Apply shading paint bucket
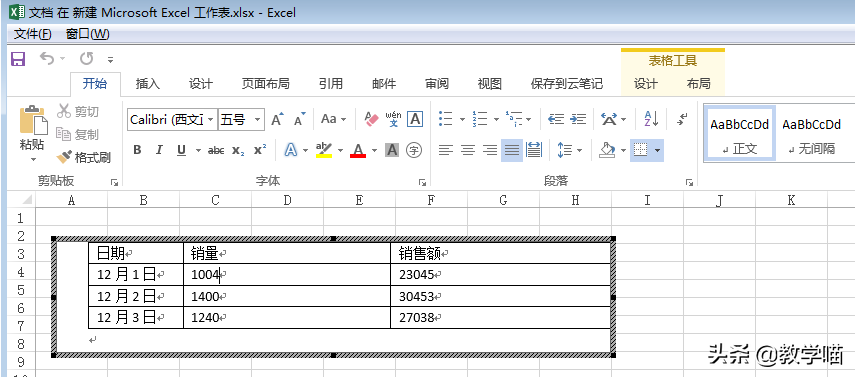Screen dimensions: 855x377 click(x=607, y=150)
